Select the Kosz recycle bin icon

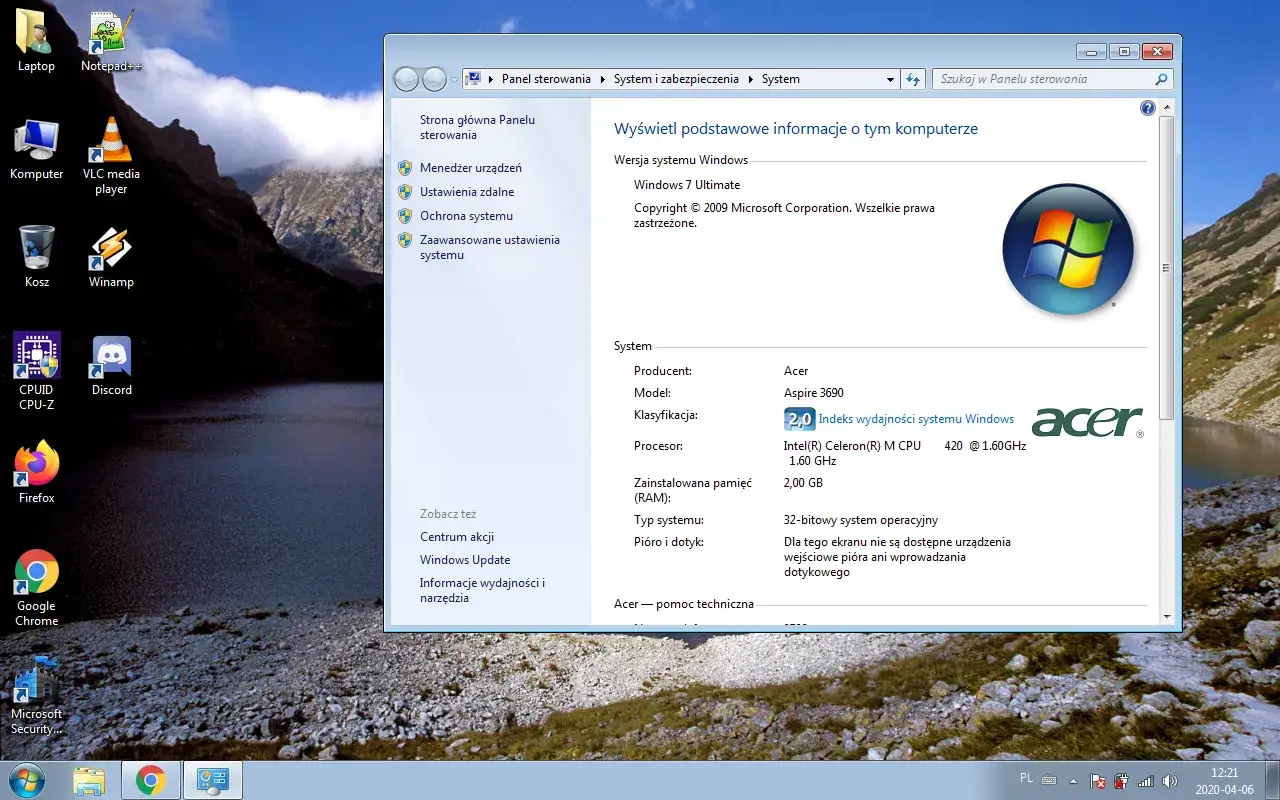coord(36,256)
